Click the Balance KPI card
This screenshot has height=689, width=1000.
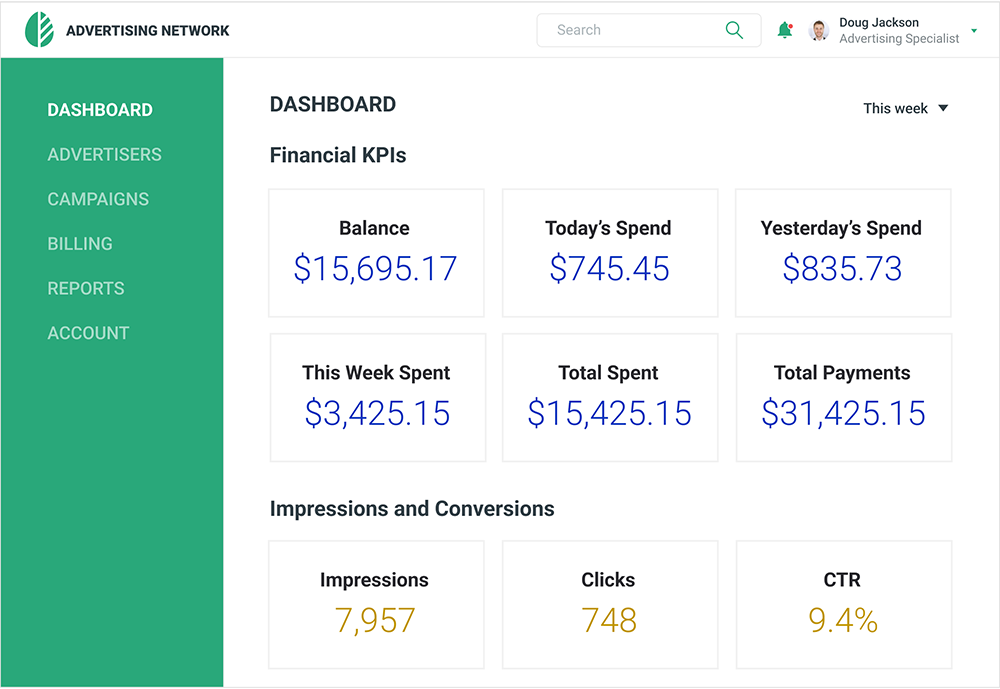coord(376,253)
